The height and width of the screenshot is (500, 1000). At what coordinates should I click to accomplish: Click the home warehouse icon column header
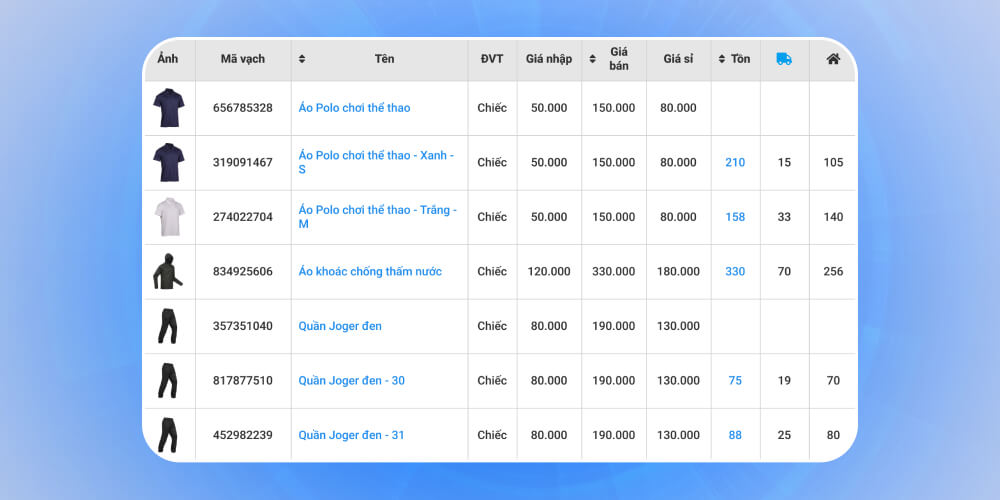click(x=832, y=59)
